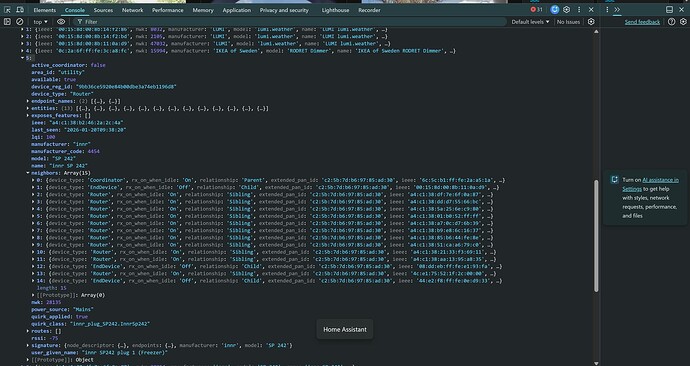Toggle the drawer dock icon in side panel
690x366 pixels.
click(669, 10)
